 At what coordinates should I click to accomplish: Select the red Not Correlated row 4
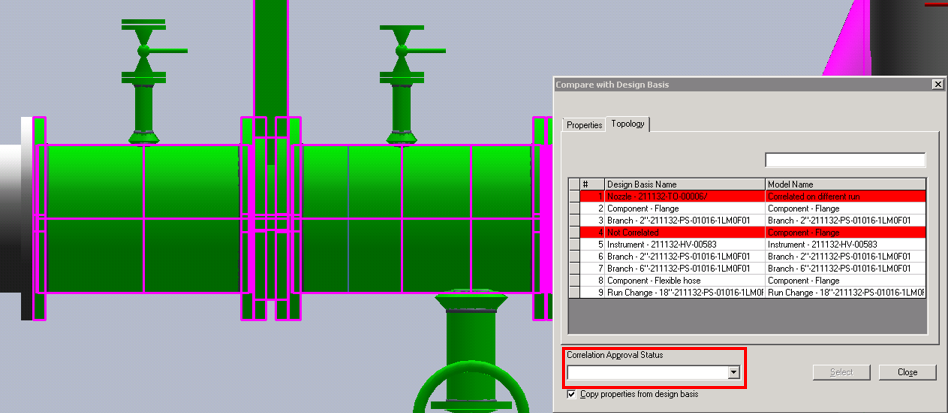tap(684, 232)
